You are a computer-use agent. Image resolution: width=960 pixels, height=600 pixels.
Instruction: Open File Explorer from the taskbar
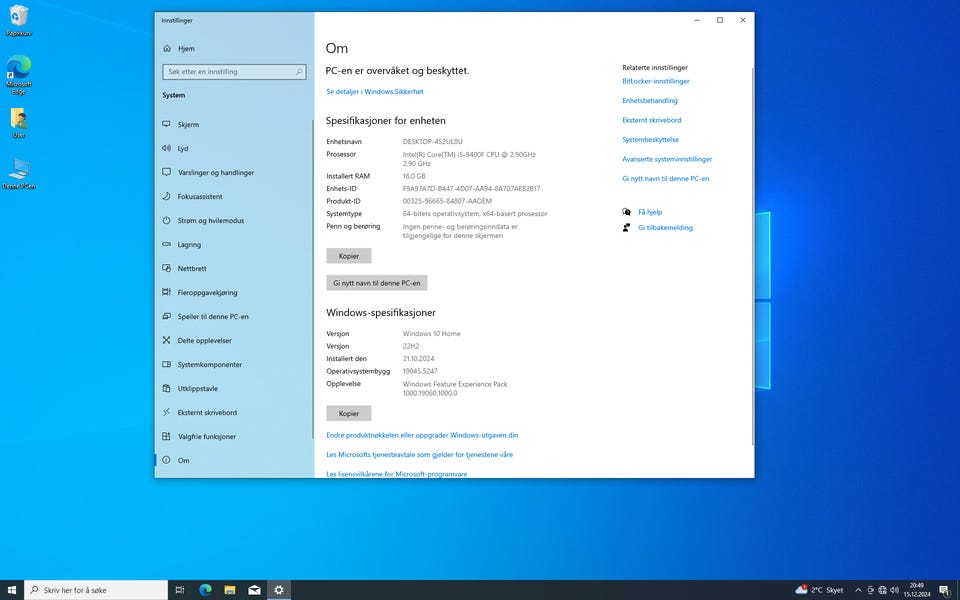[230, 590]
